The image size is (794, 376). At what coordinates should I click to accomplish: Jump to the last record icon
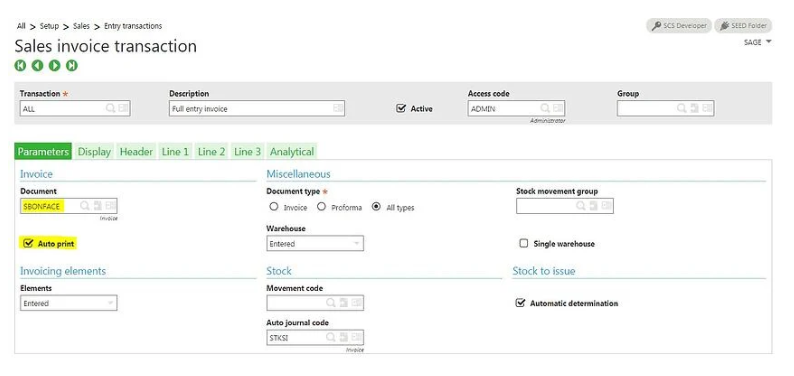pos(72,65)
